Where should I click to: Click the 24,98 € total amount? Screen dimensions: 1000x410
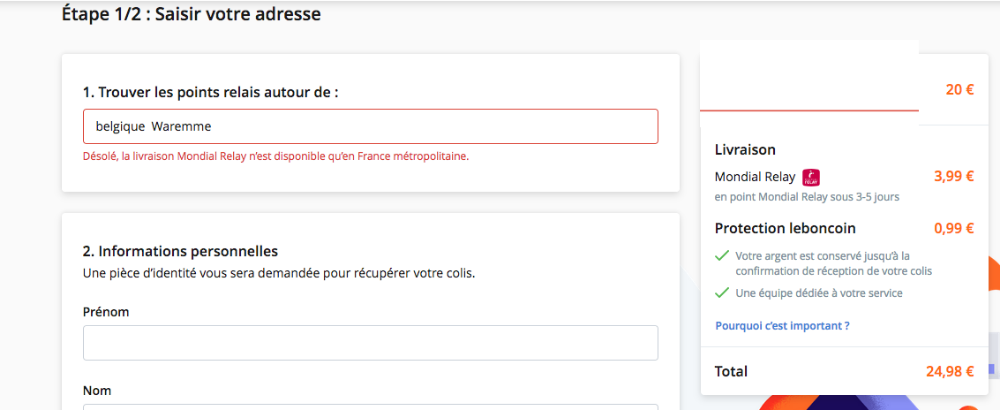coord(950,372)
